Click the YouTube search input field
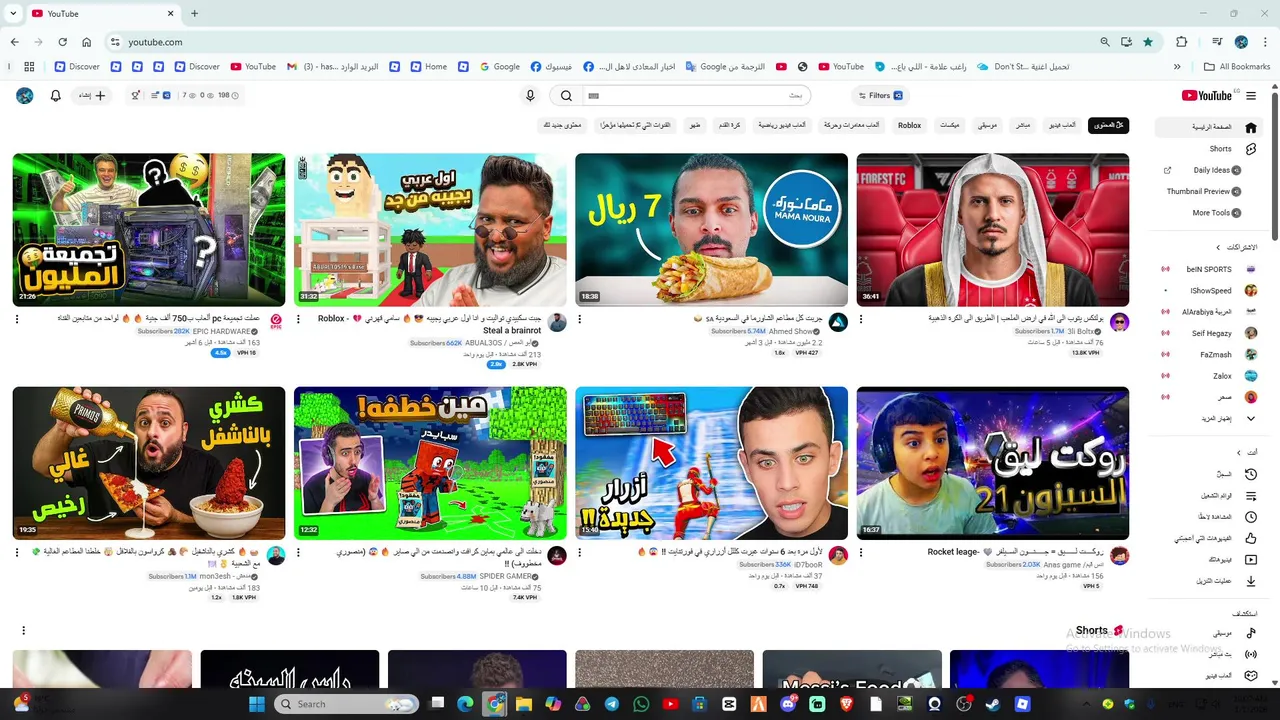Viewport: 1280px width, 720px height. 696,96
